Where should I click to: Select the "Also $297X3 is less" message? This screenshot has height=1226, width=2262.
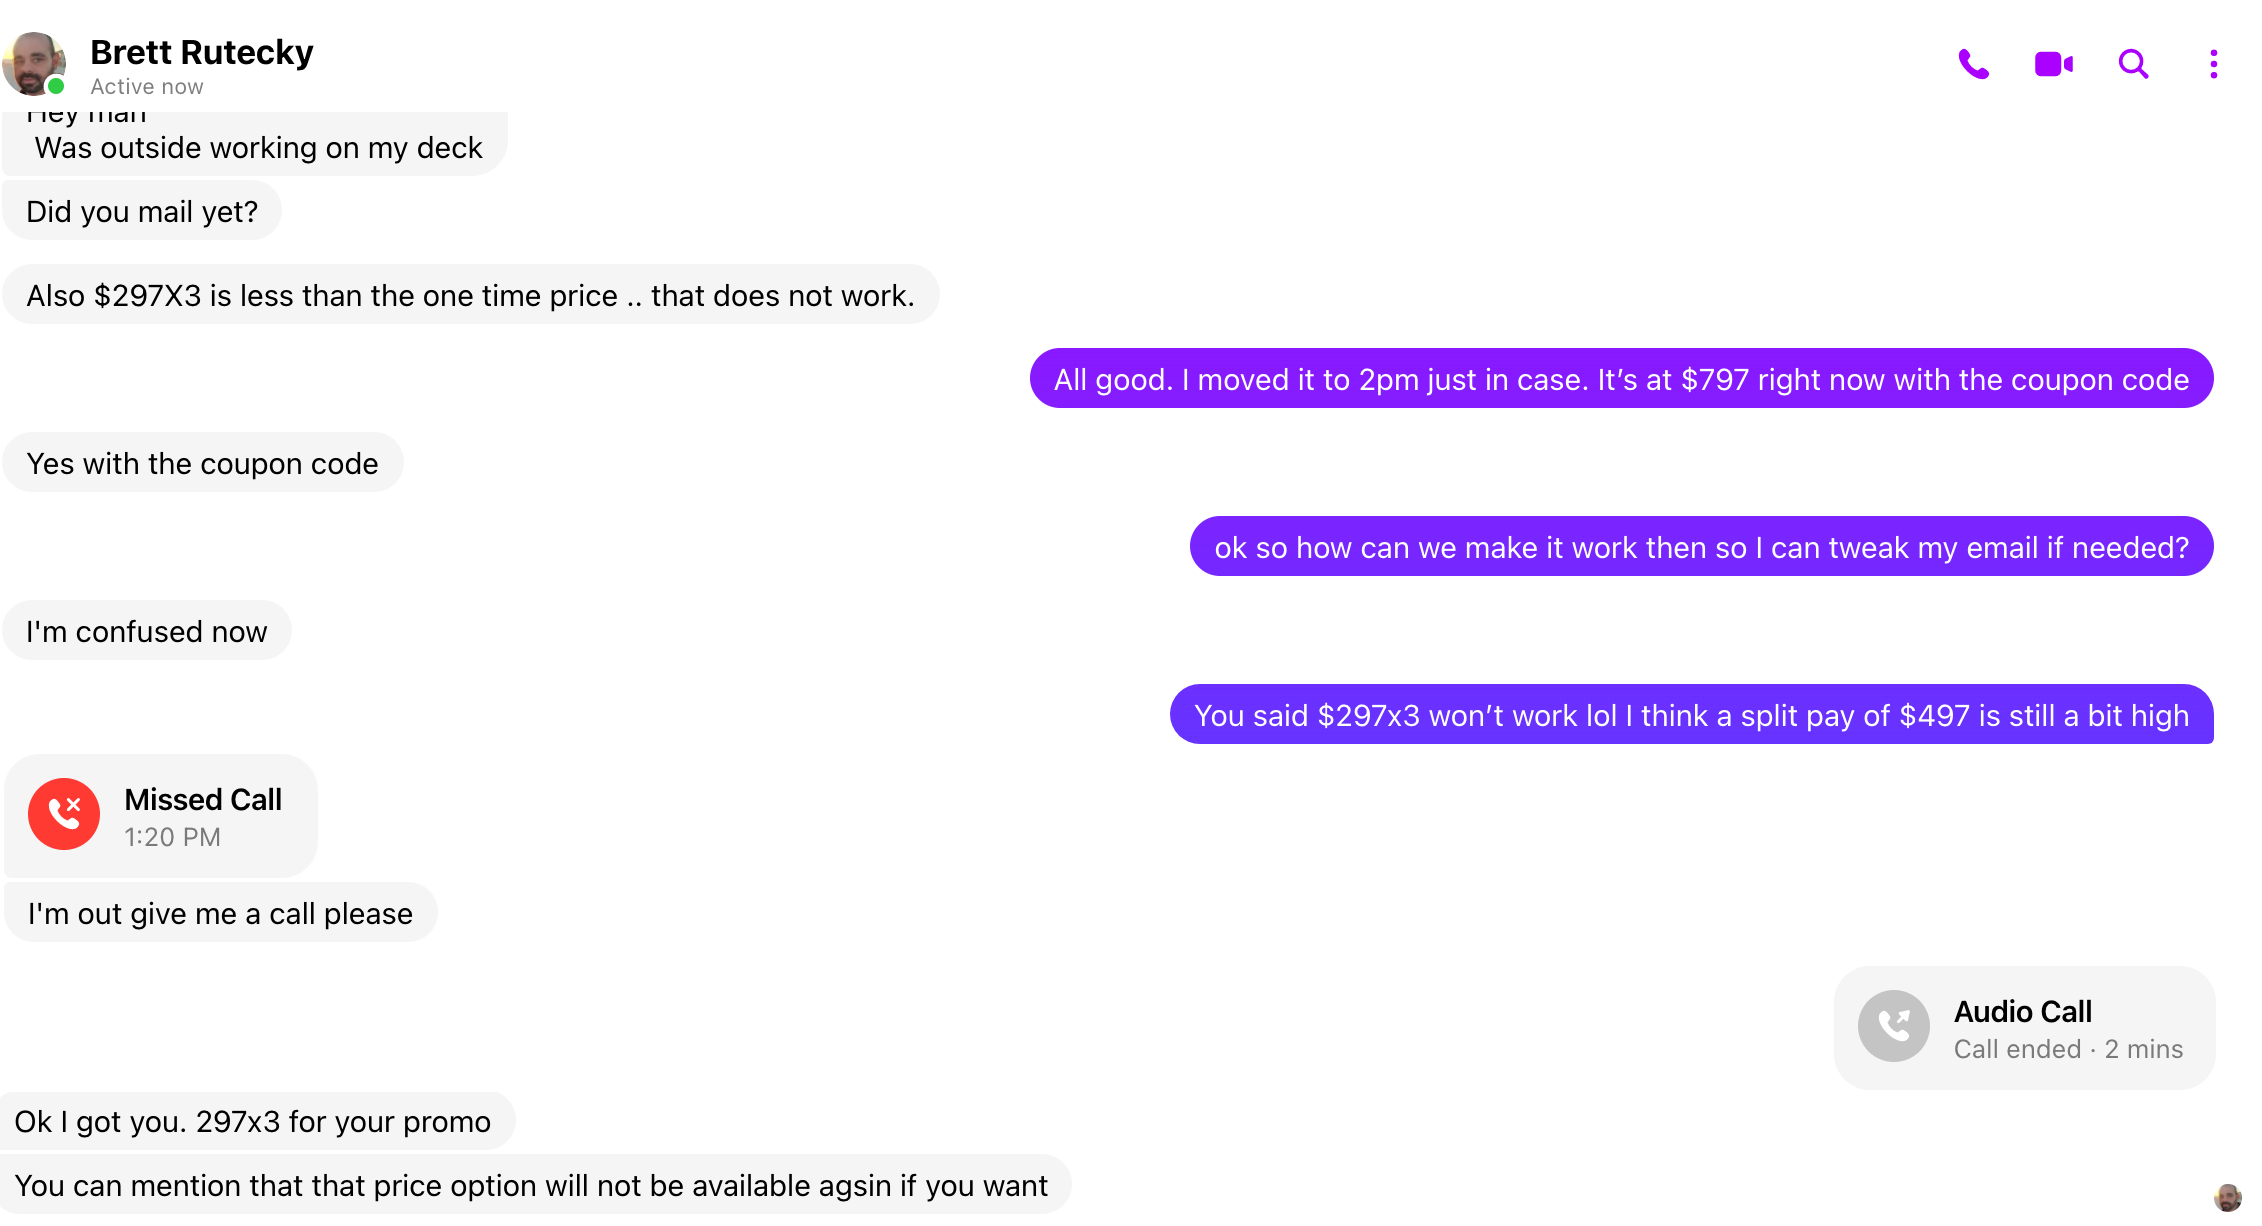470,296
